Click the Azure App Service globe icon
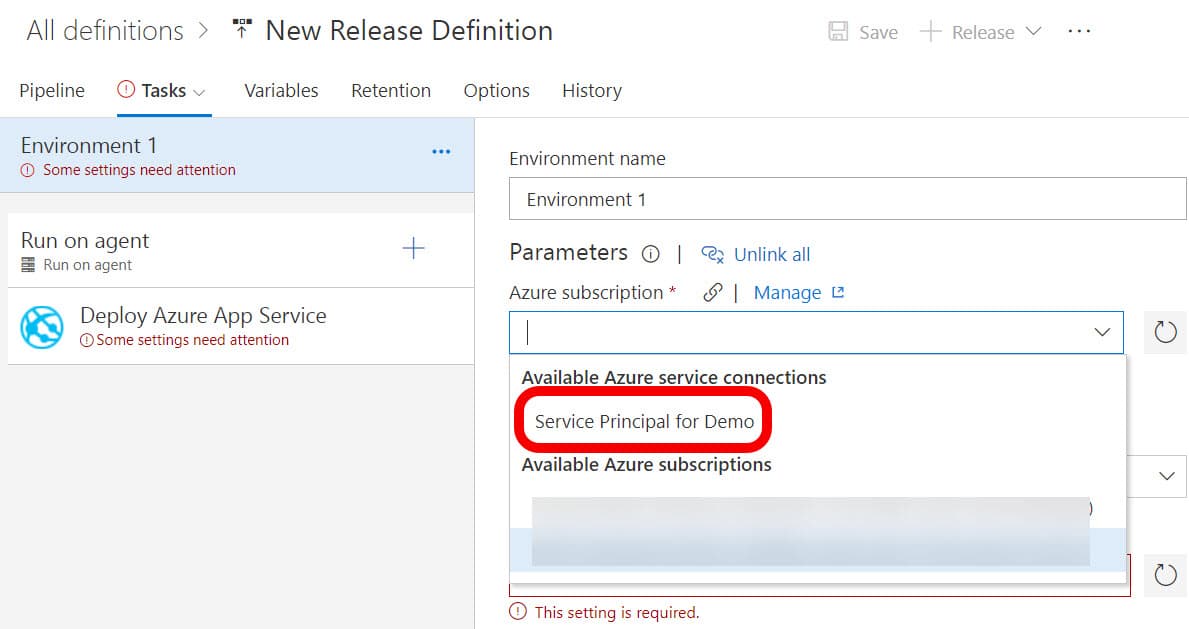The image size is (1189, 629). [42, 327]
